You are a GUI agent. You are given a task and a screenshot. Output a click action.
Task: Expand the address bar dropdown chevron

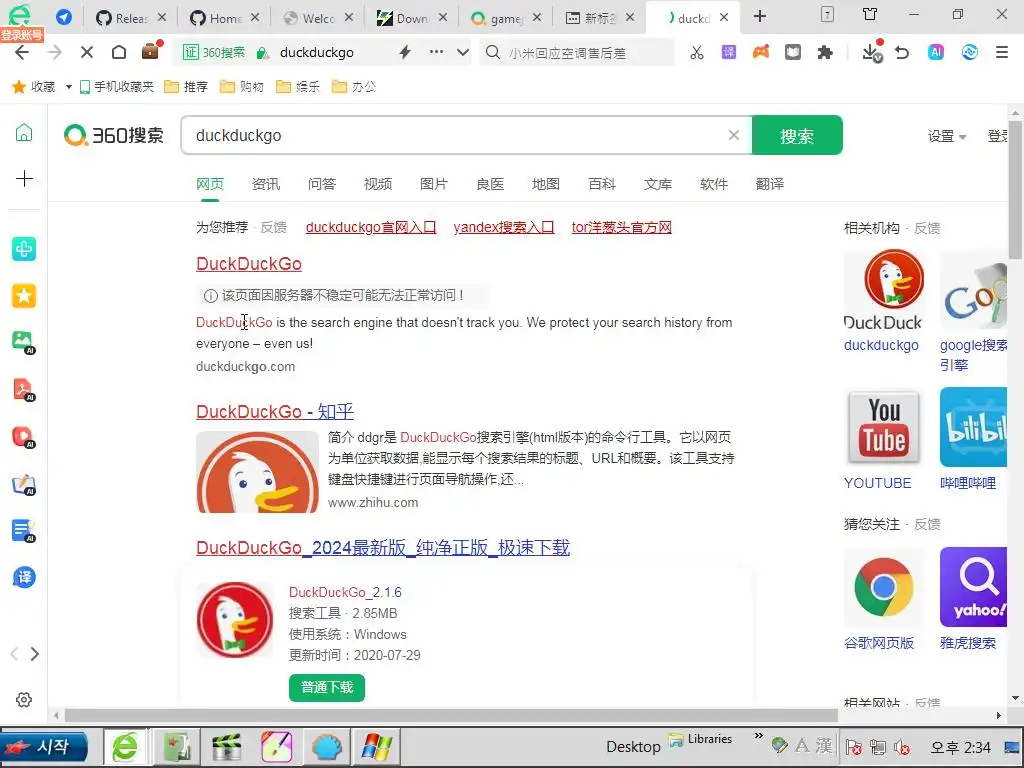[462, 52]
